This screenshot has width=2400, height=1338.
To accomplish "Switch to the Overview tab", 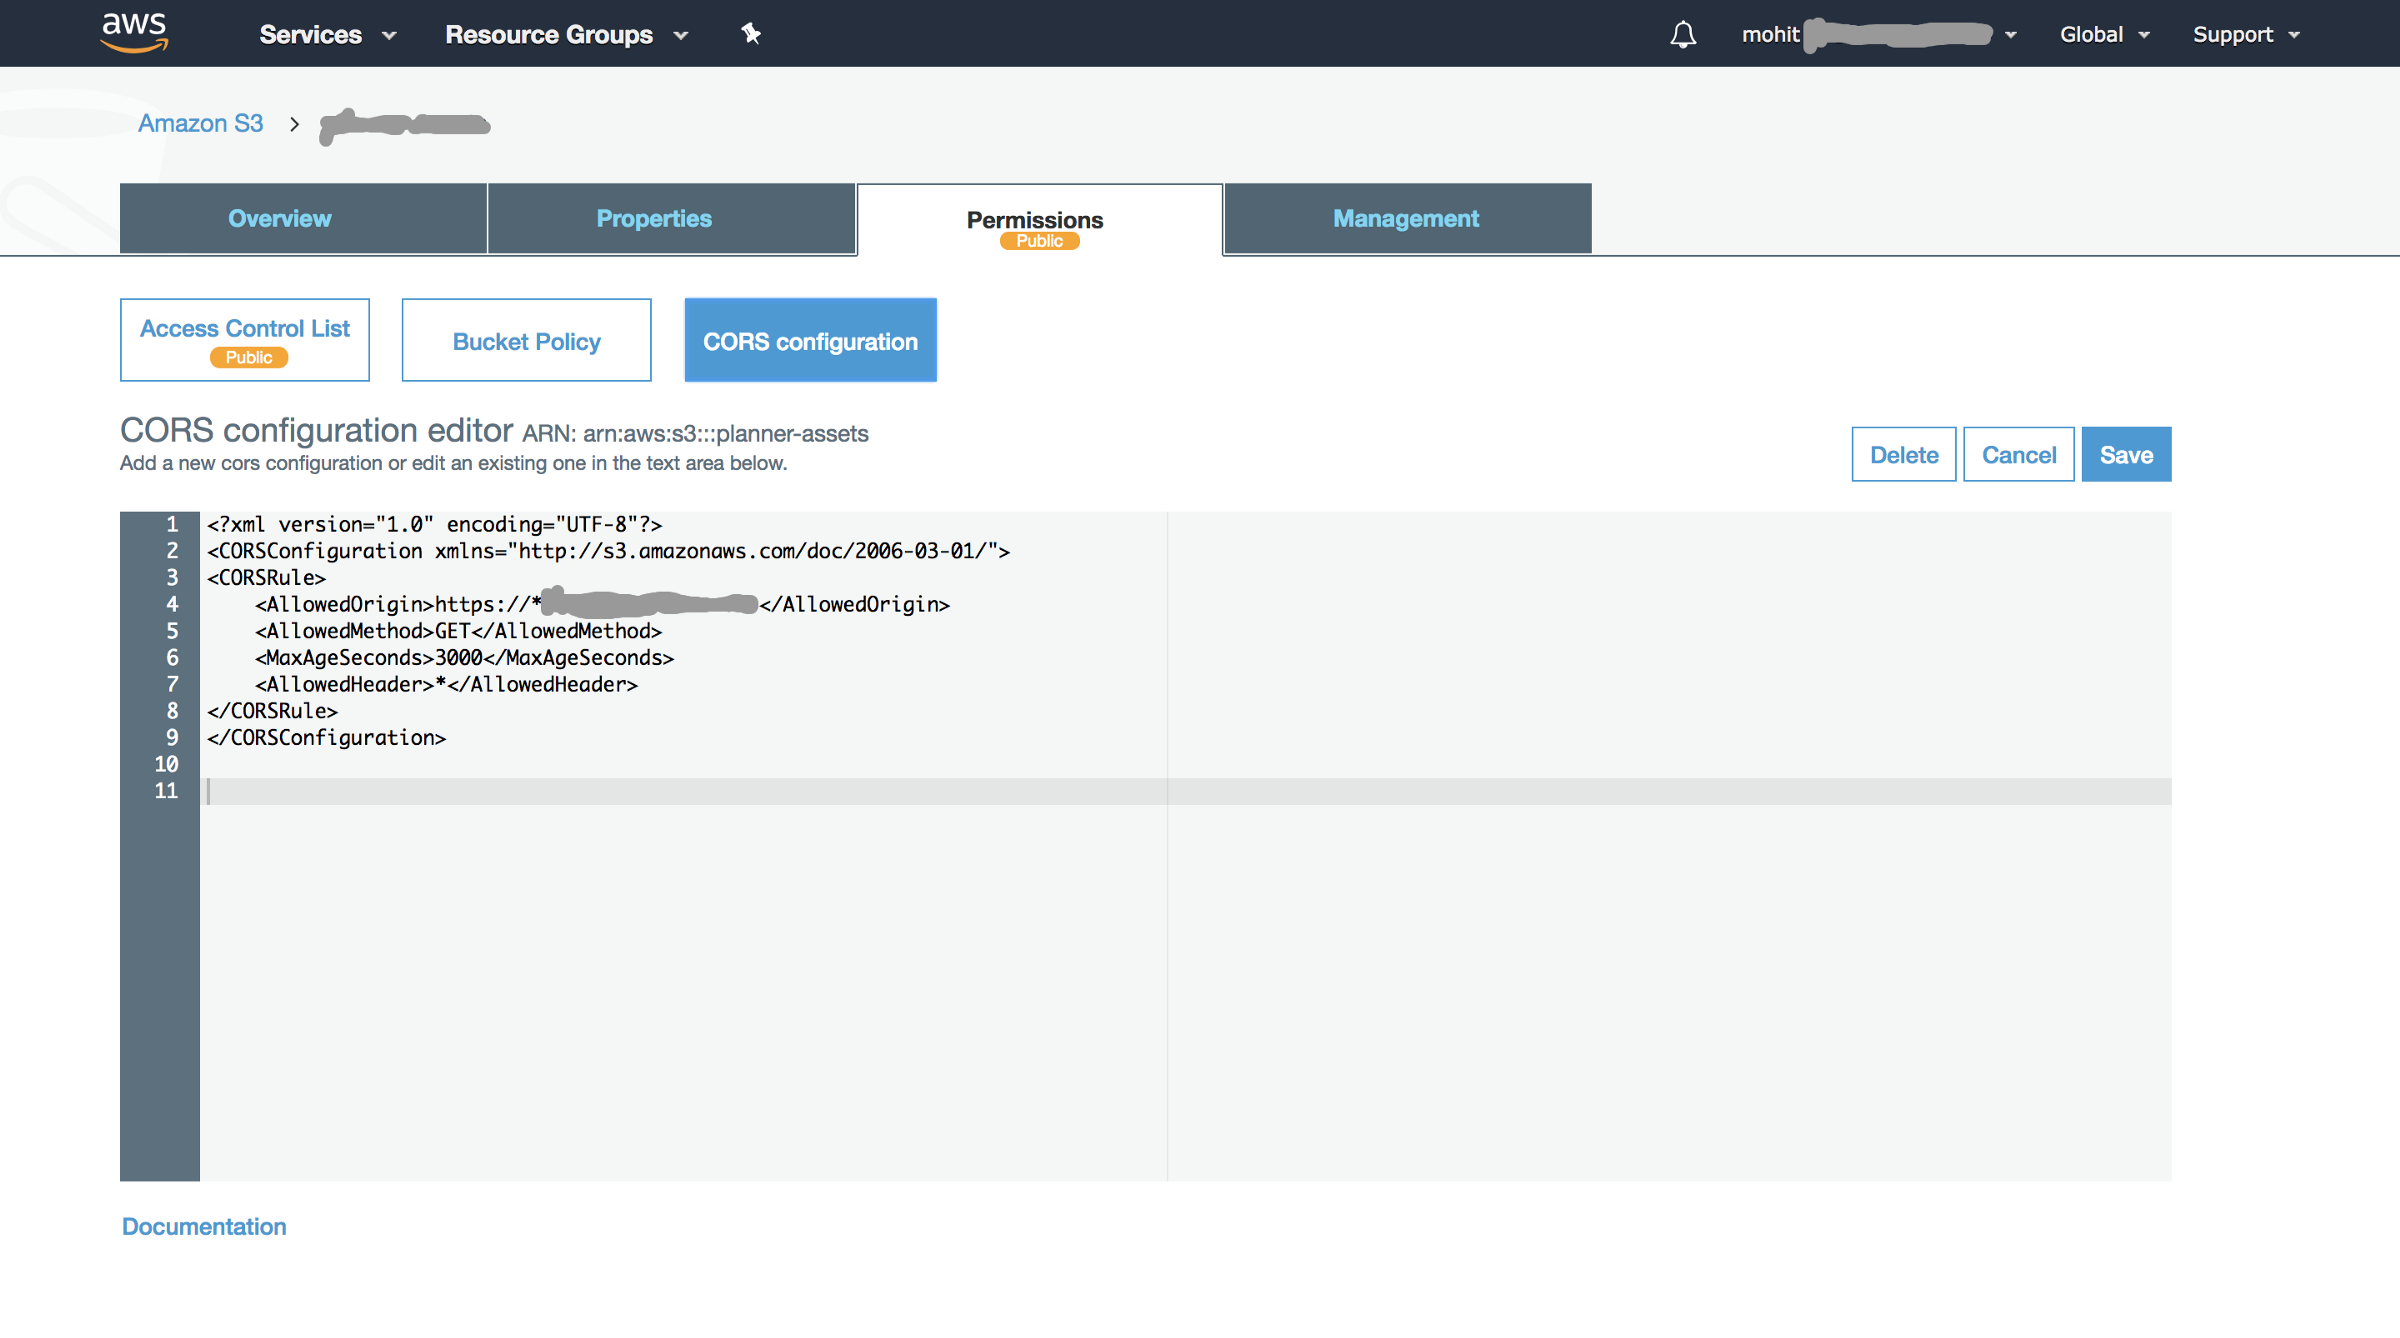I will click(x=303, y=218).
